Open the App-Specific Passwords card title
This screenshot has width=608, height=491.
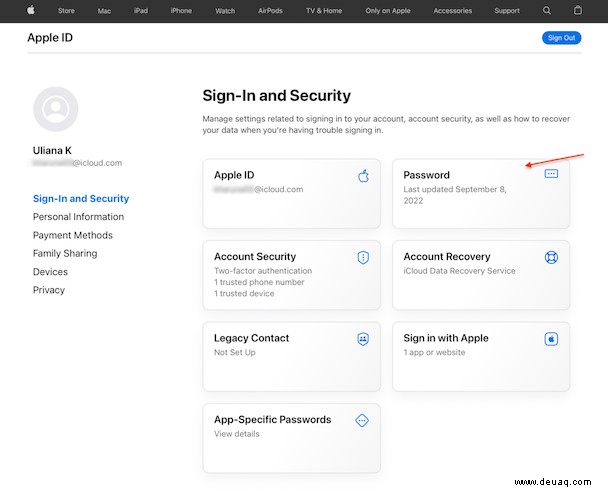tap(273, 419)
